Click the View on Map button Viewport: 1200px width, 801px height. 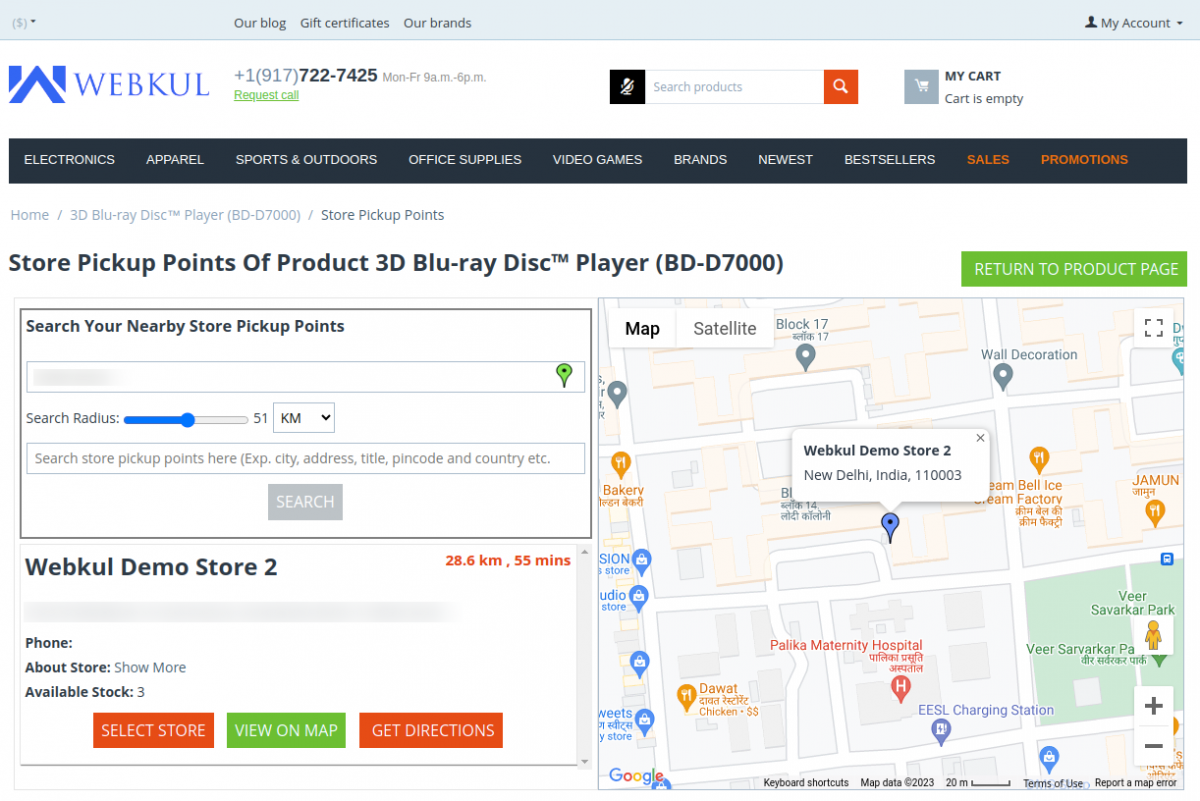point(286,730)
